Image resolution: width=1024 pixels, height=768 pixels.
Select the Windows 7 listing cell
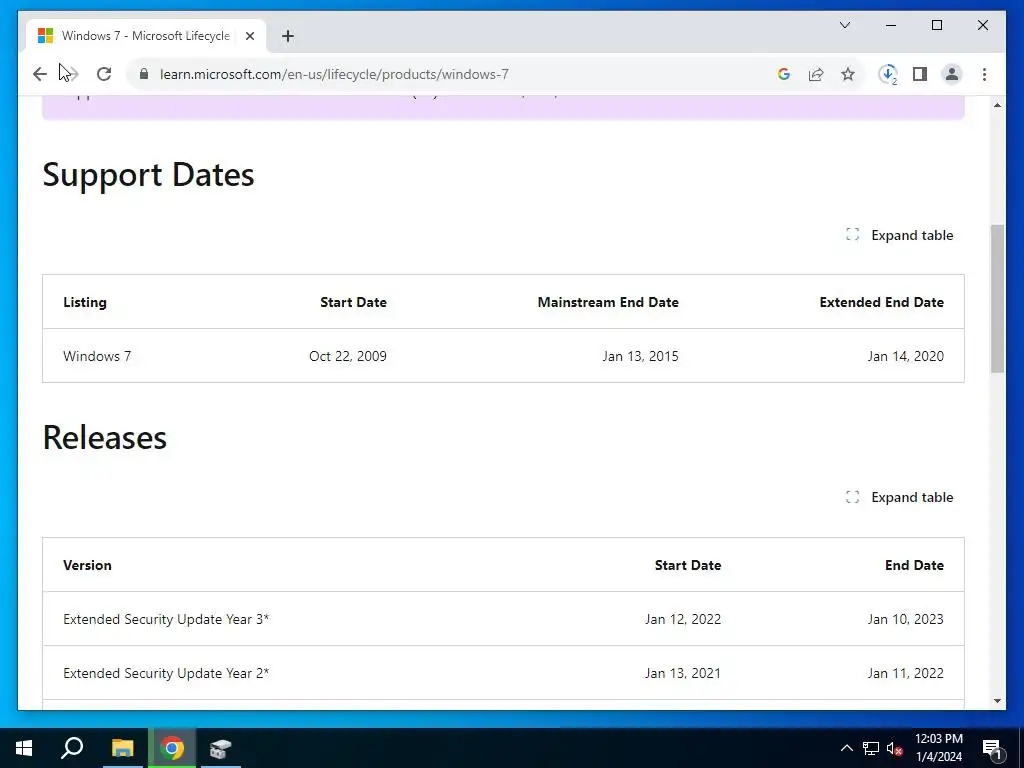[97, 356]
